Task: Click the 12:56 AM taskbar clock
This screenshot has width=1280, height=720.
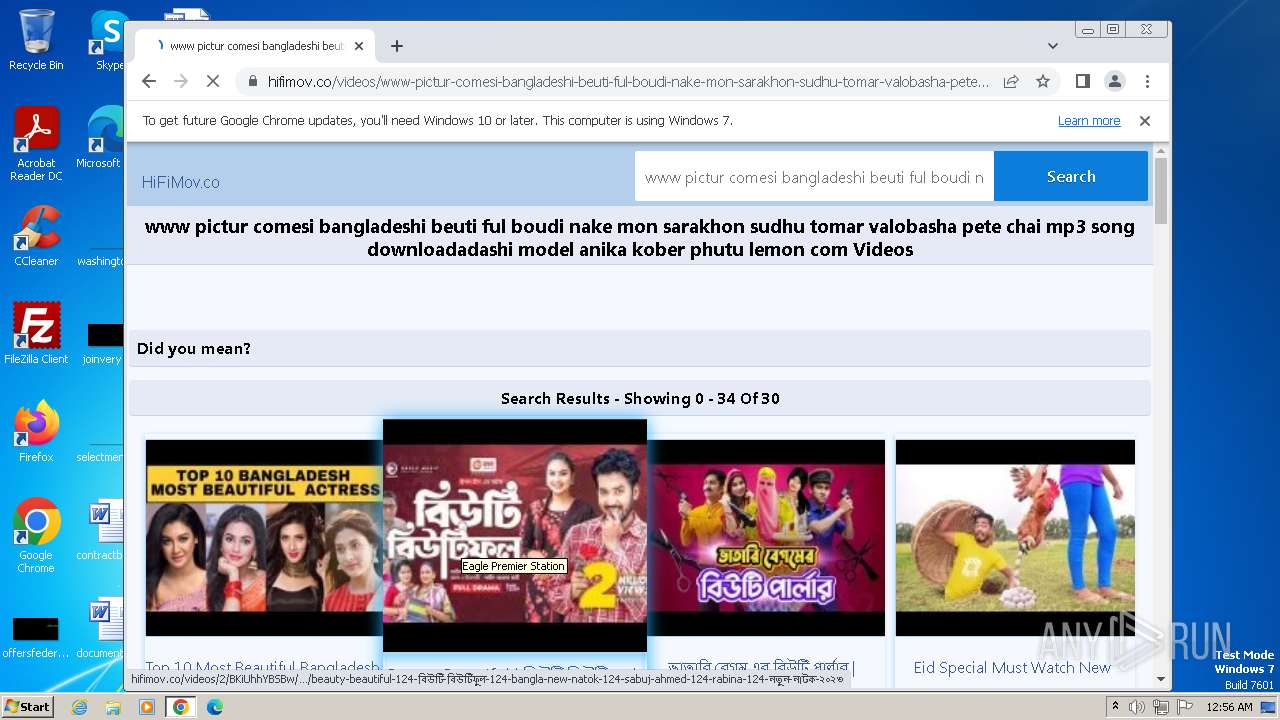Action: [x=1229, y=707]
